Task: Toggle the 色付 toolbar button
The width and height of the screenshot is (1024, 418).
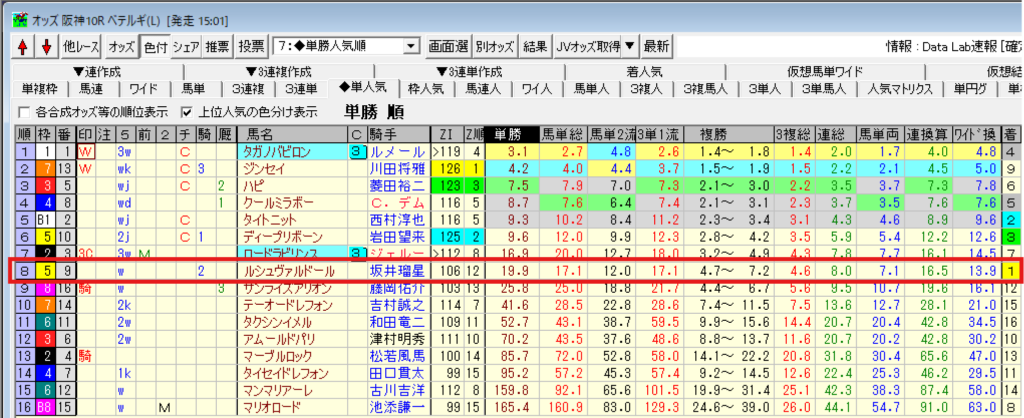Action: (x=155, y=46)
